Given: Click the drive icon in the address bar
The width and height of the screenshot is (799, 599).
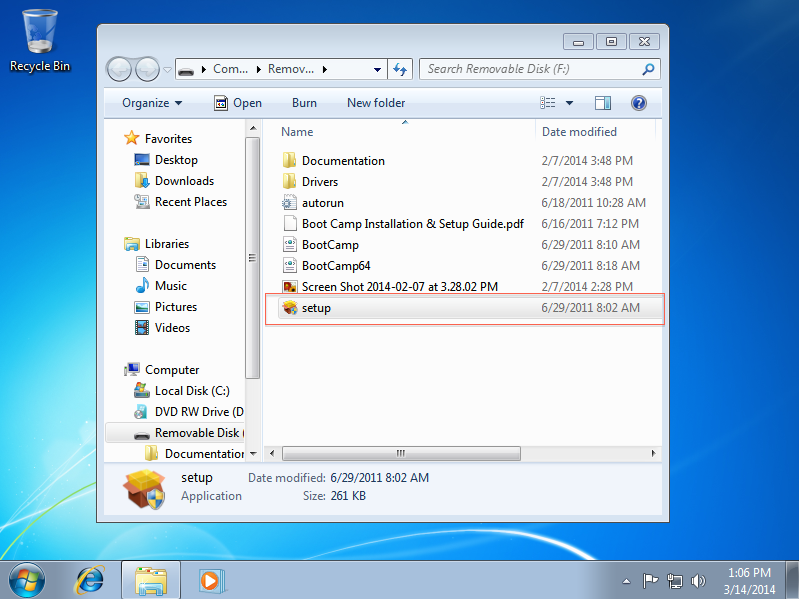Looking at the screenshot, I should [186, 70].
